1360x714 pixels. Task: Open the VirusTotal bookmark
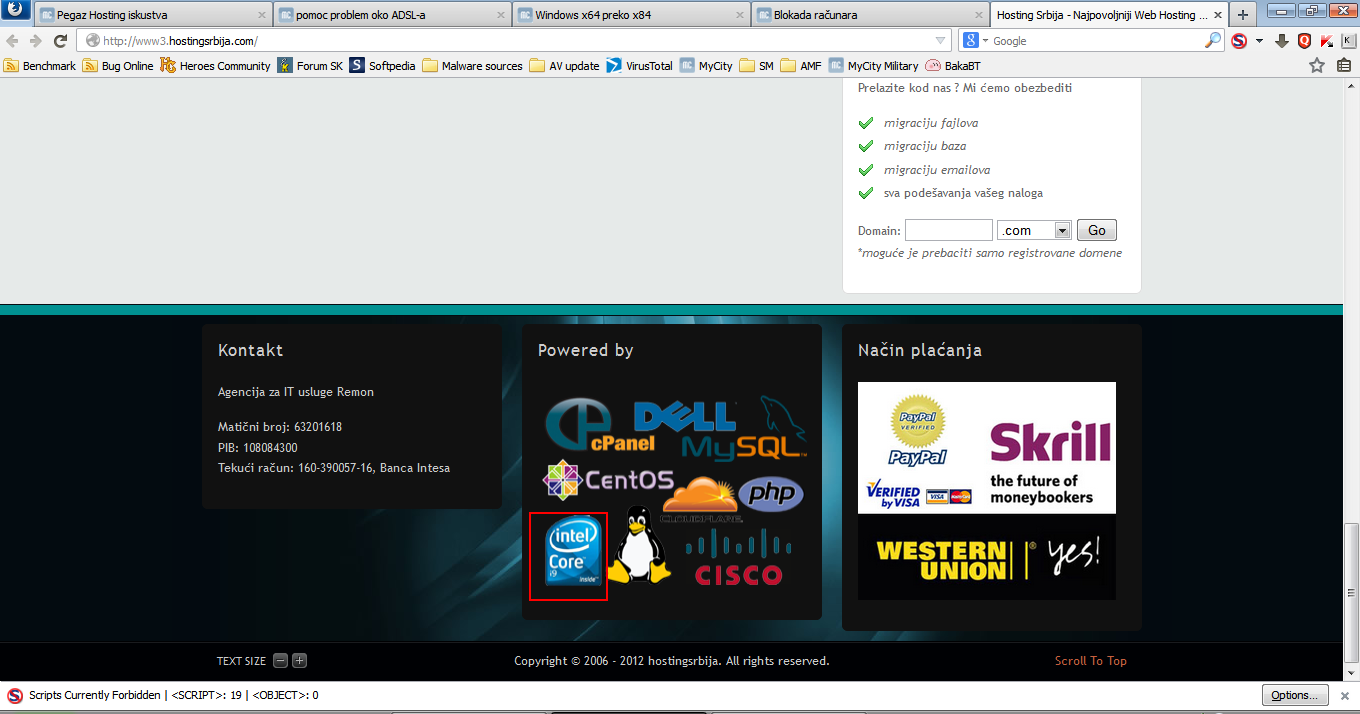639,65
